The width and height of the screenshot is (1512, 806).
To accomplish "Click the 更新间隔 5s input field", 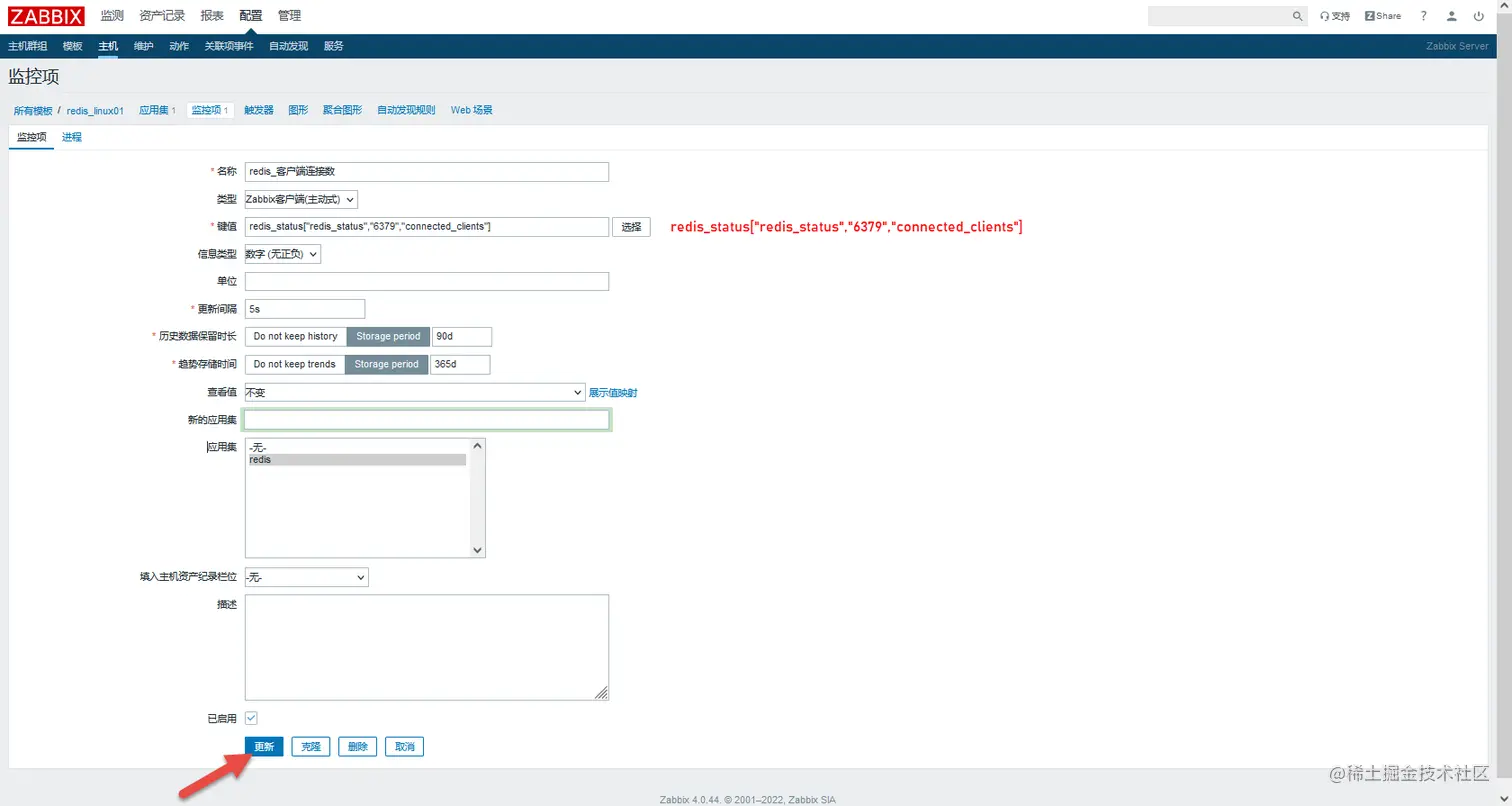I will pos(305,309).
